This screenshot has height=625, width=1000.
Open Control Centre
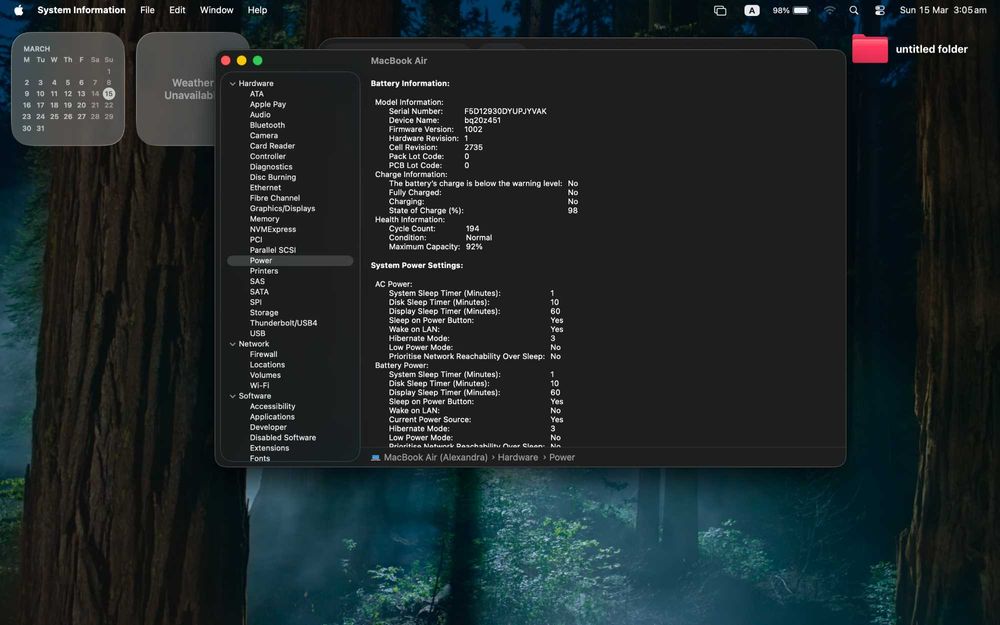point(880,10)
